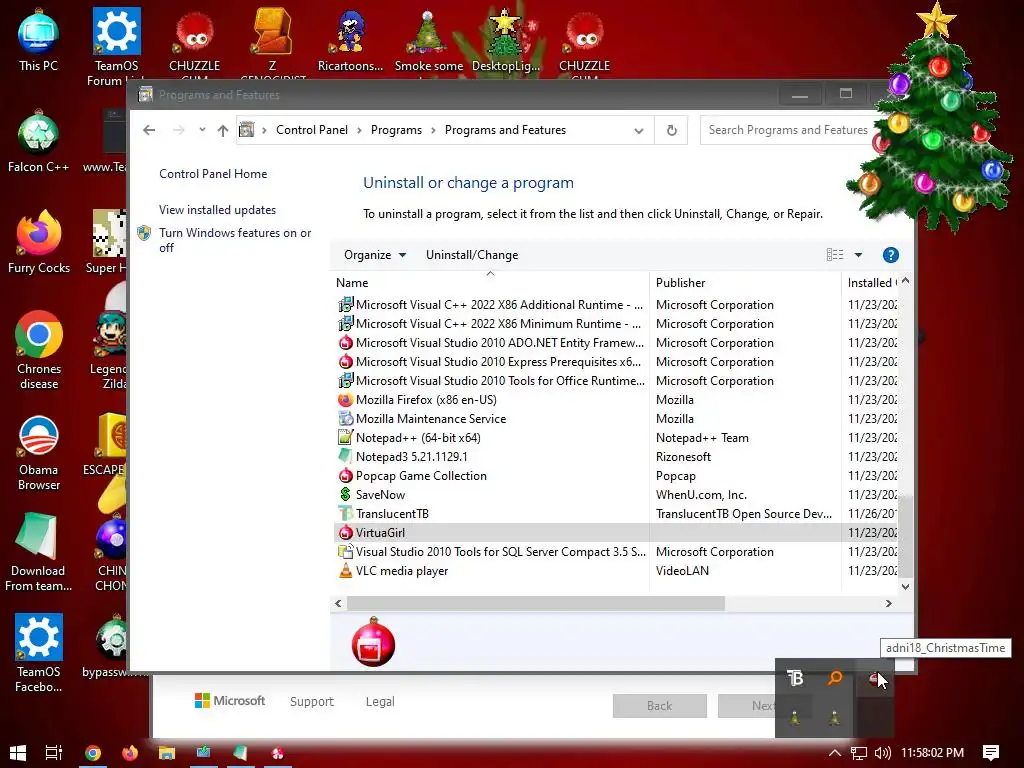Open File Explorer from the taskbar
This screenshot has height=768, width=1024.
tap(167, 753)
